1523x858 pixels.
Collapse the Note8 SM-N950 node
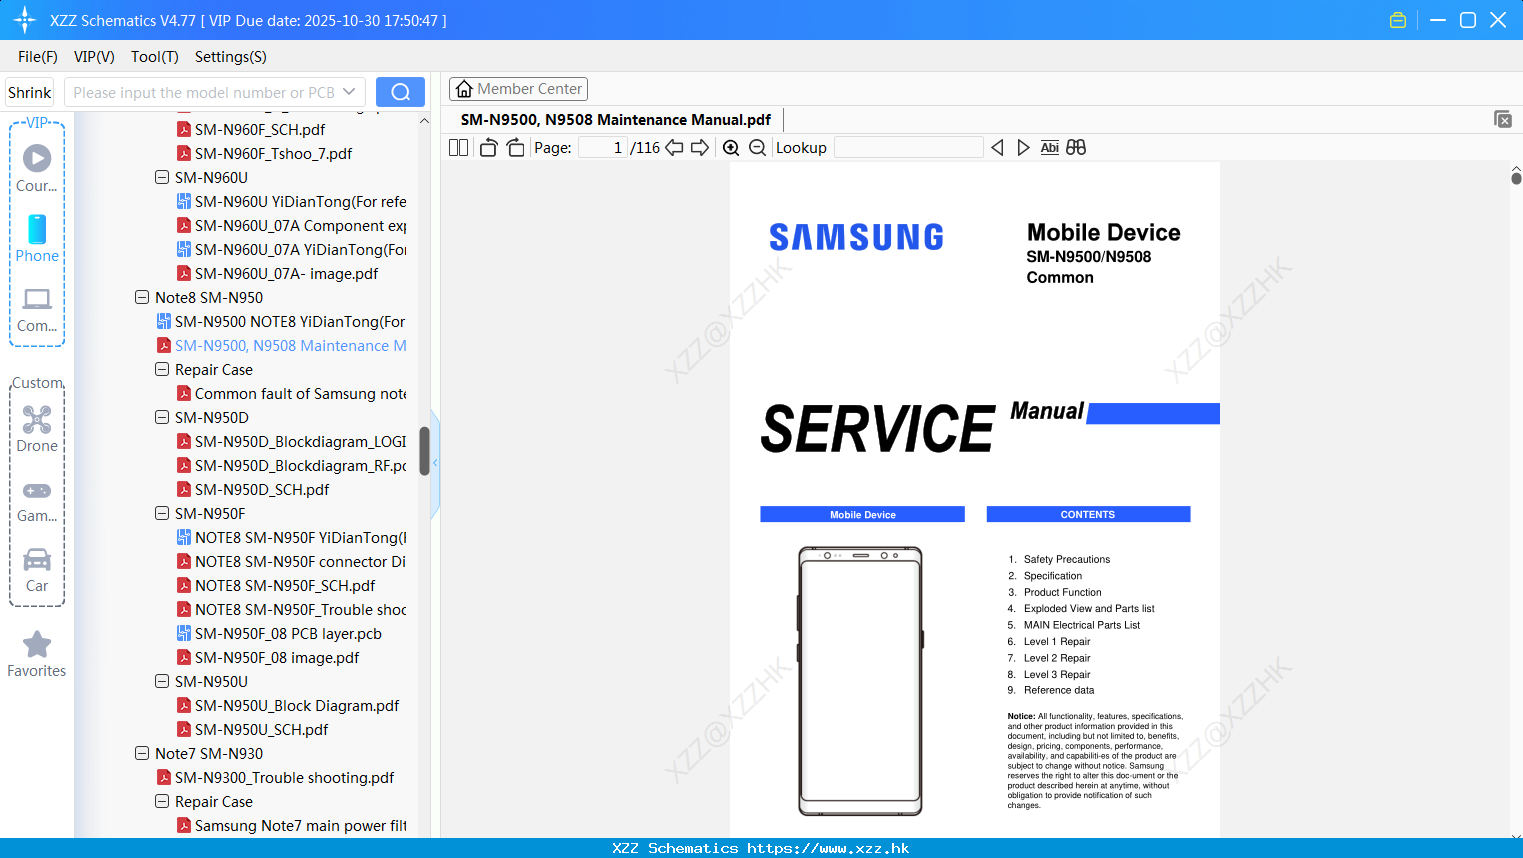point(142,297)
